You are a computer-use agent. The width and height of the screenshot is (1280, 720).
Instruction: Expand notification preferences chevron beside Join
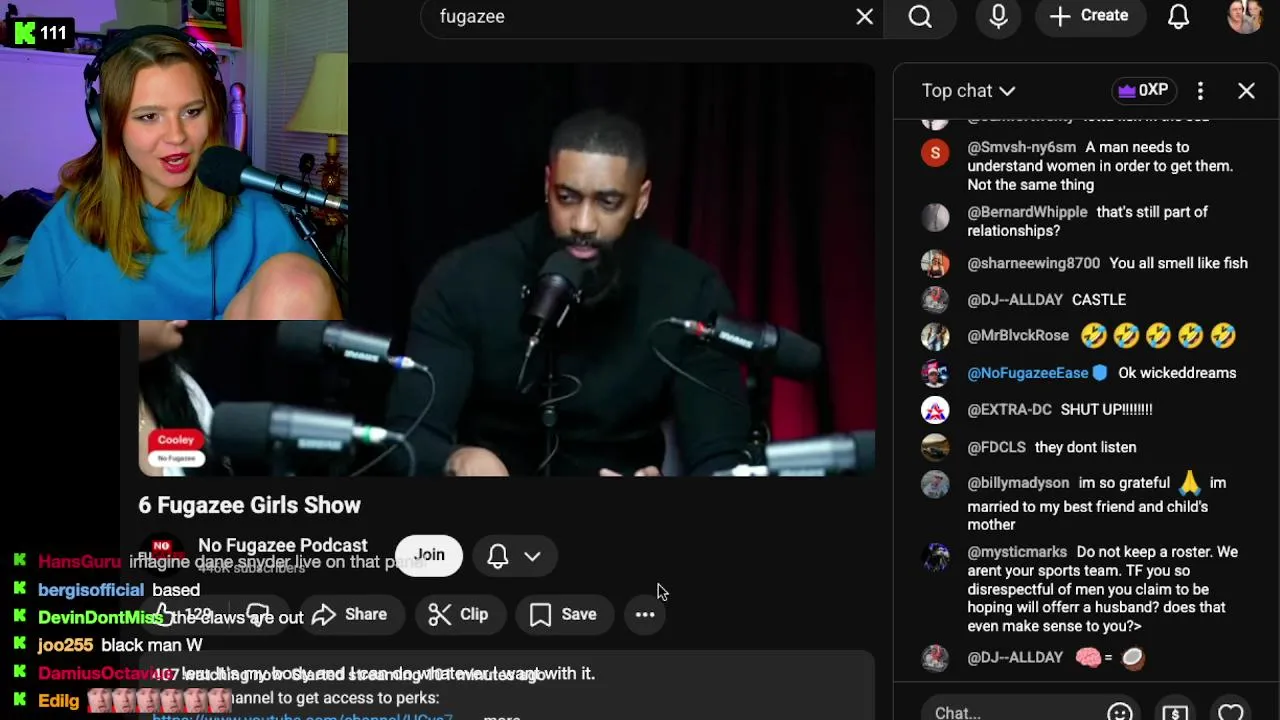tap(532, 556)
